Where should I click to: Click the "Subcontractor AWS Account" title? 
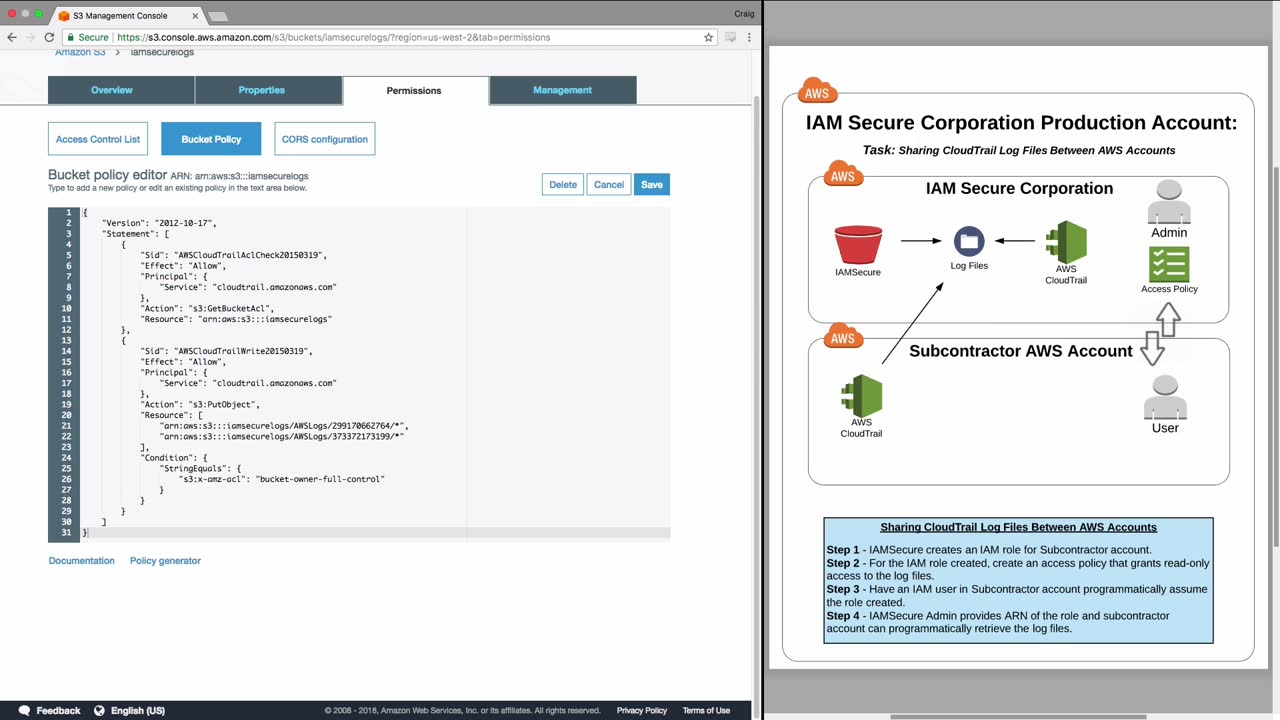pos(1020,351)
